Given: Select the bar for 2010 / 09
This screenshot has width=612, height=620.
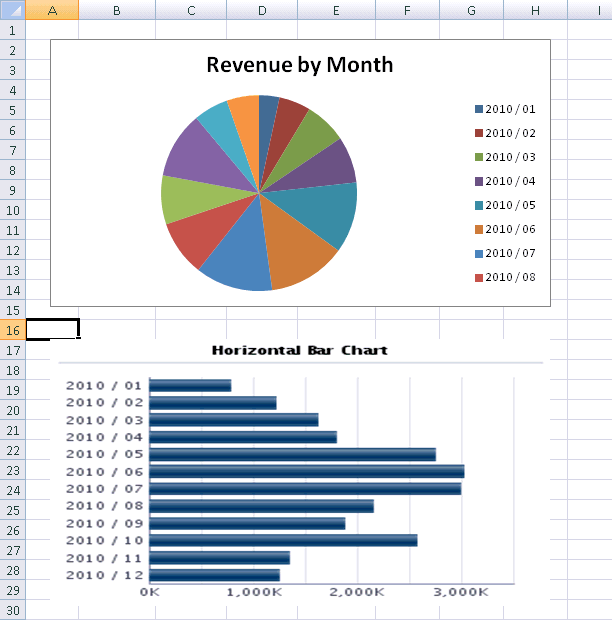Looking at the screenshot, I should click(247, 524).
